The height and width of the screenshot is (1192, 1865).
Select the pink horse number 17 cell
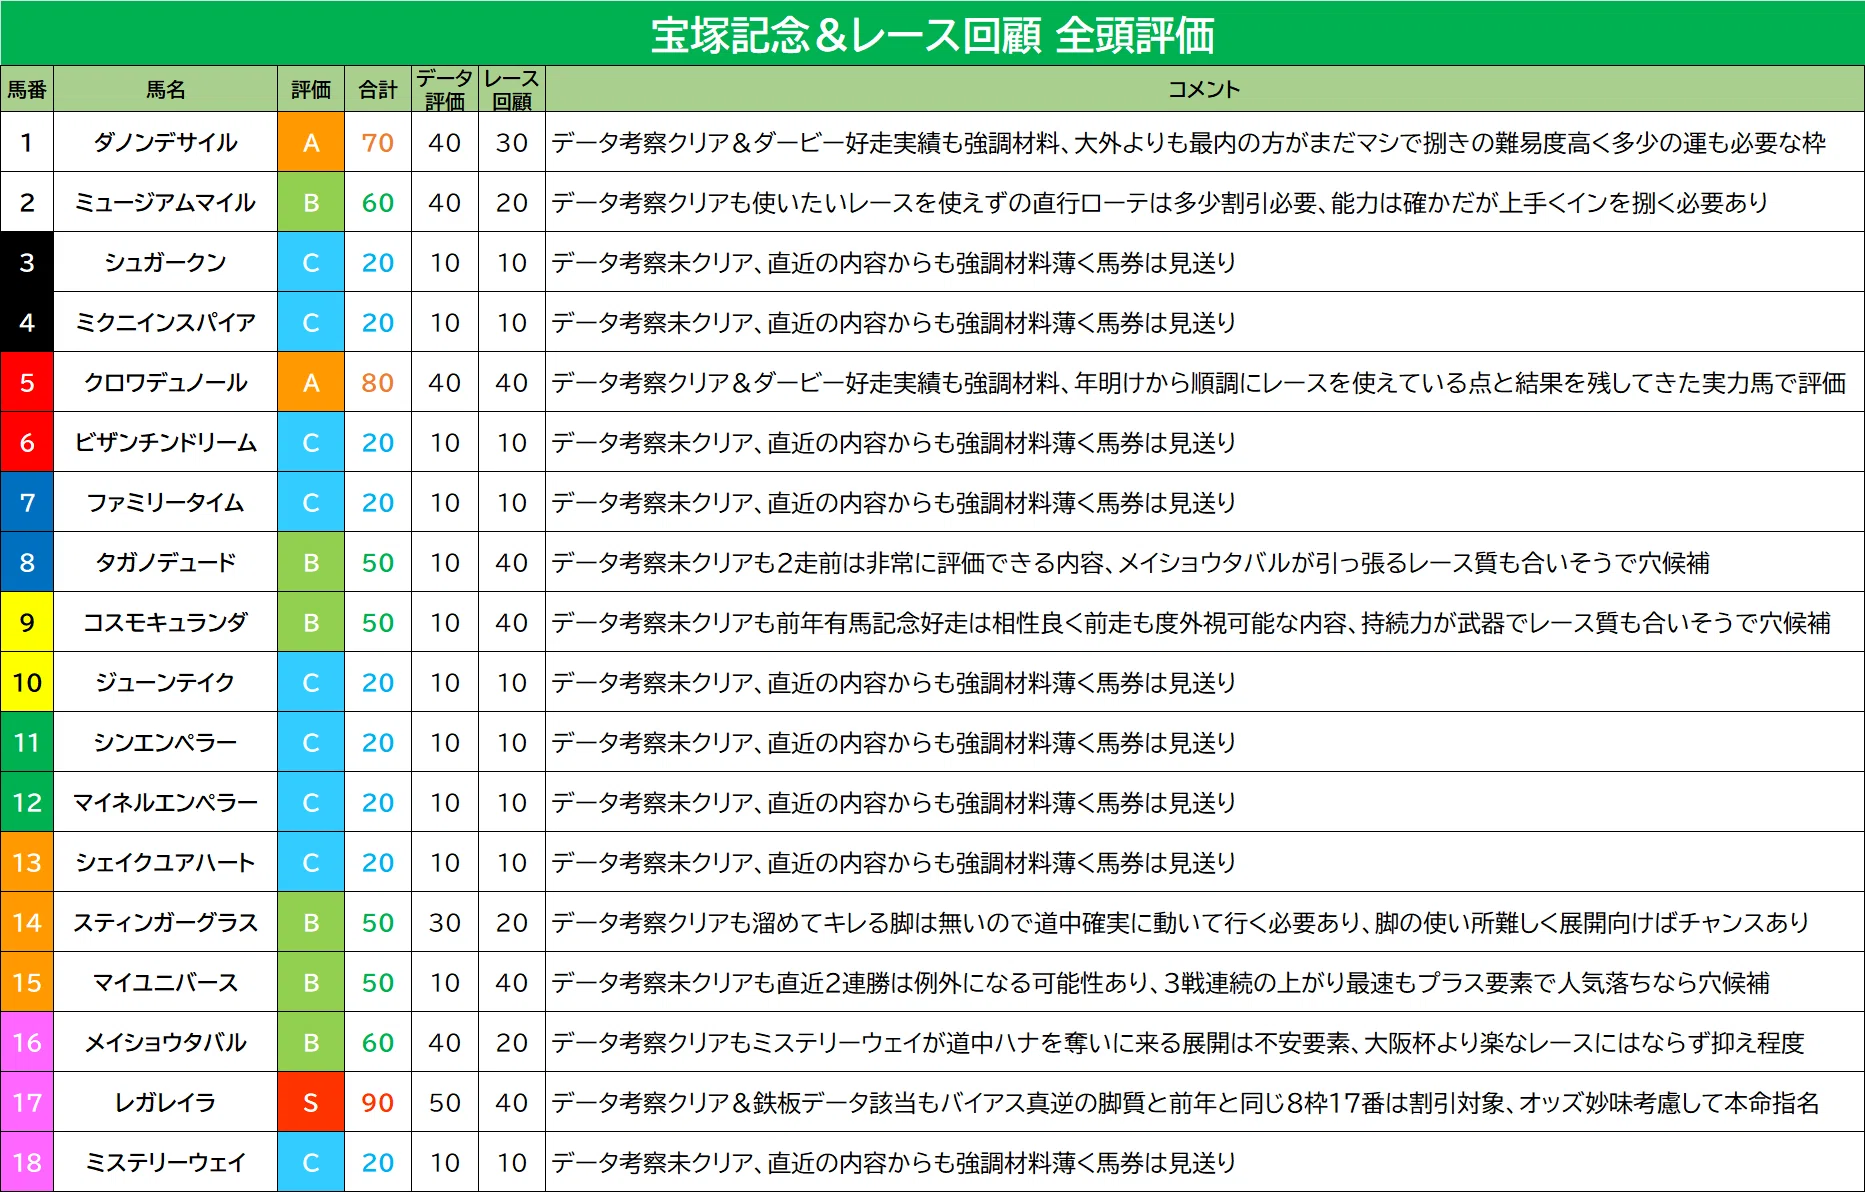pyautogui.click(x=27, y=1102)
